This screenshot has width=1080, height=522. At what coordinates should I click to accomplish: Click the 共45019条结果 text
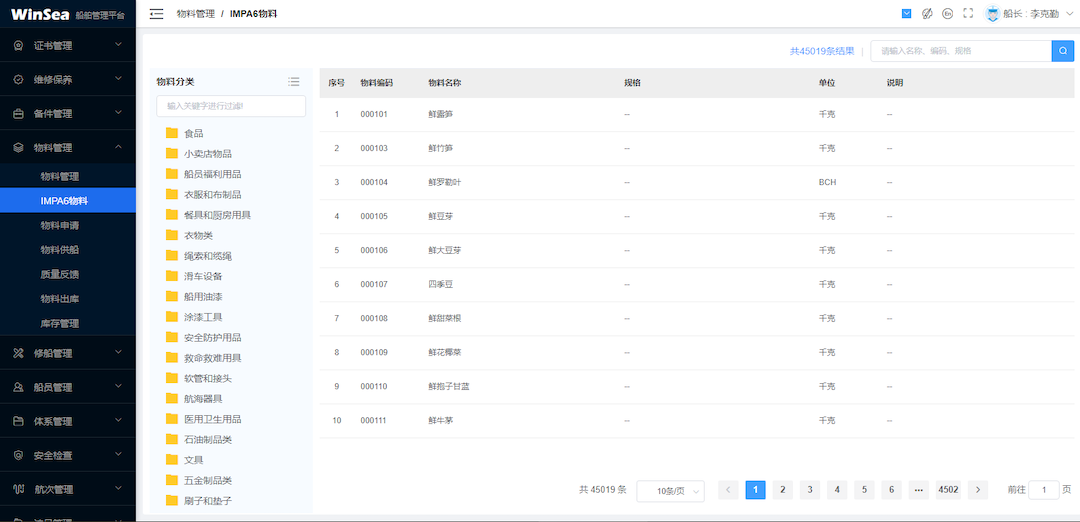822,51
